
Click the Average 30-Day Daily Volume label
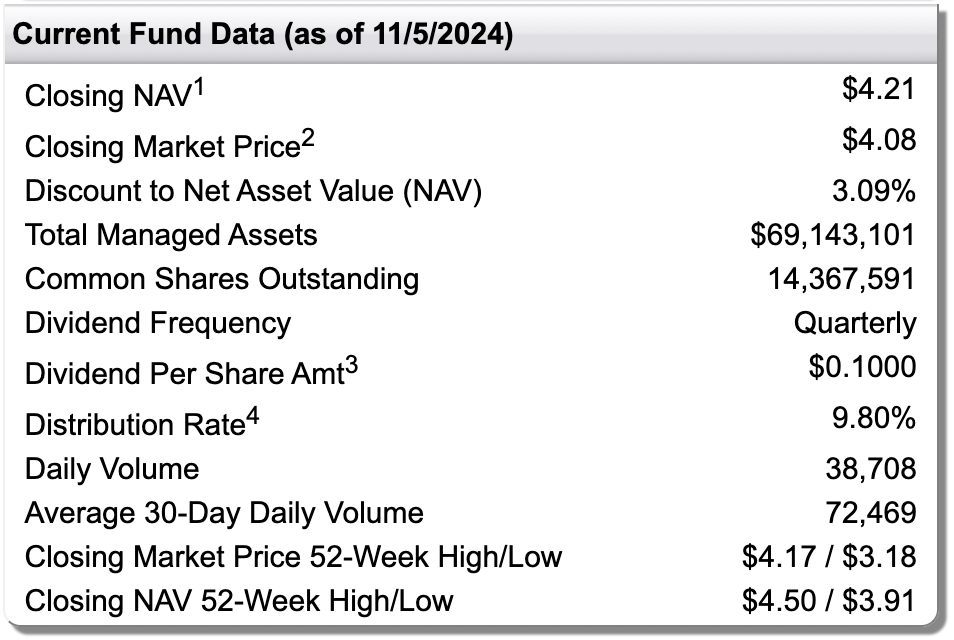(x=224, y=513)
